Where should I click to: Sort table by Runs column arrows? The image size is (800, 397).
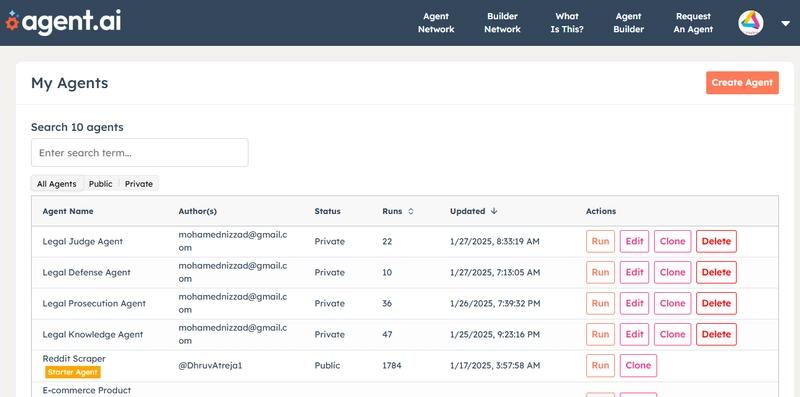pyautogui.click(x=411, y=211)
